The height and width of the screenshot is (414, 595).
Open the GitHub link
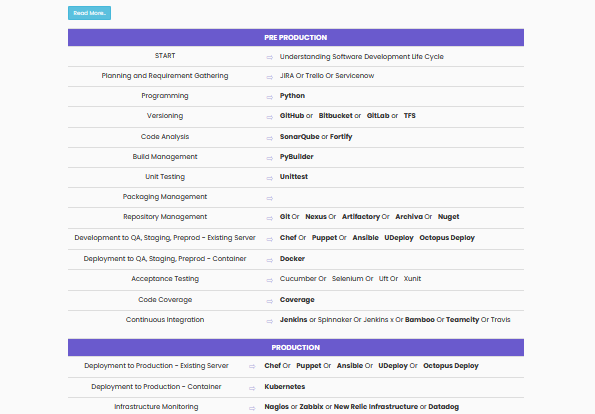292,116
